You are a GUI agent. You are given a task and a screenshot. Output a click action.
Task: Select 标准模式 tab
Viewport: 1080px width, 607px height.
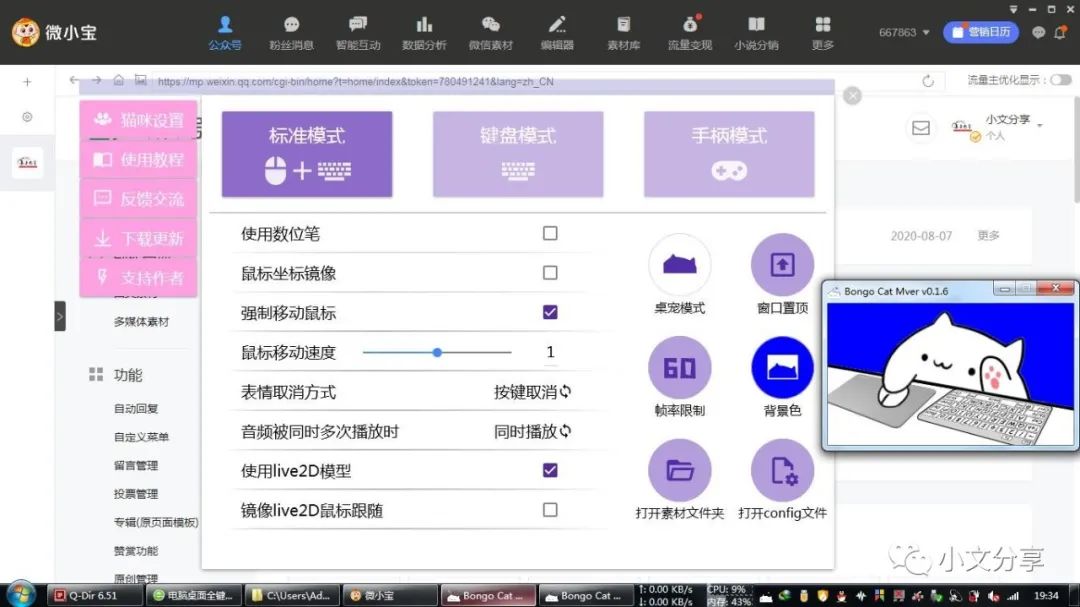[307, 154]
